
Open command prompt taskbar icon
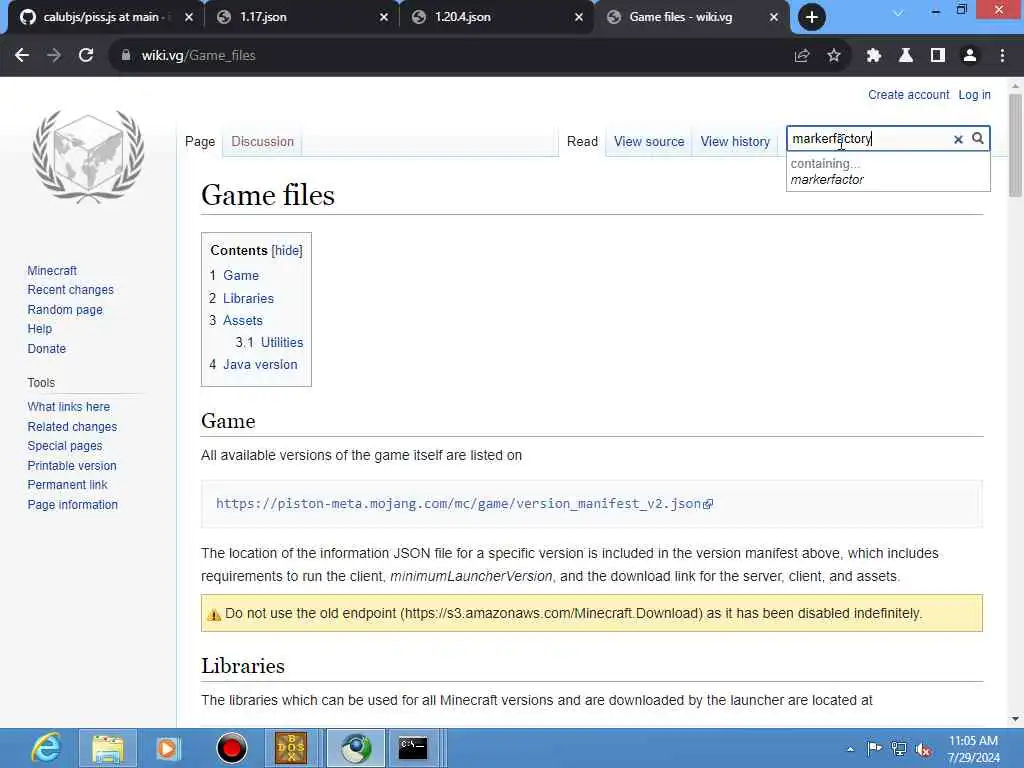click(x=413, y=748)
